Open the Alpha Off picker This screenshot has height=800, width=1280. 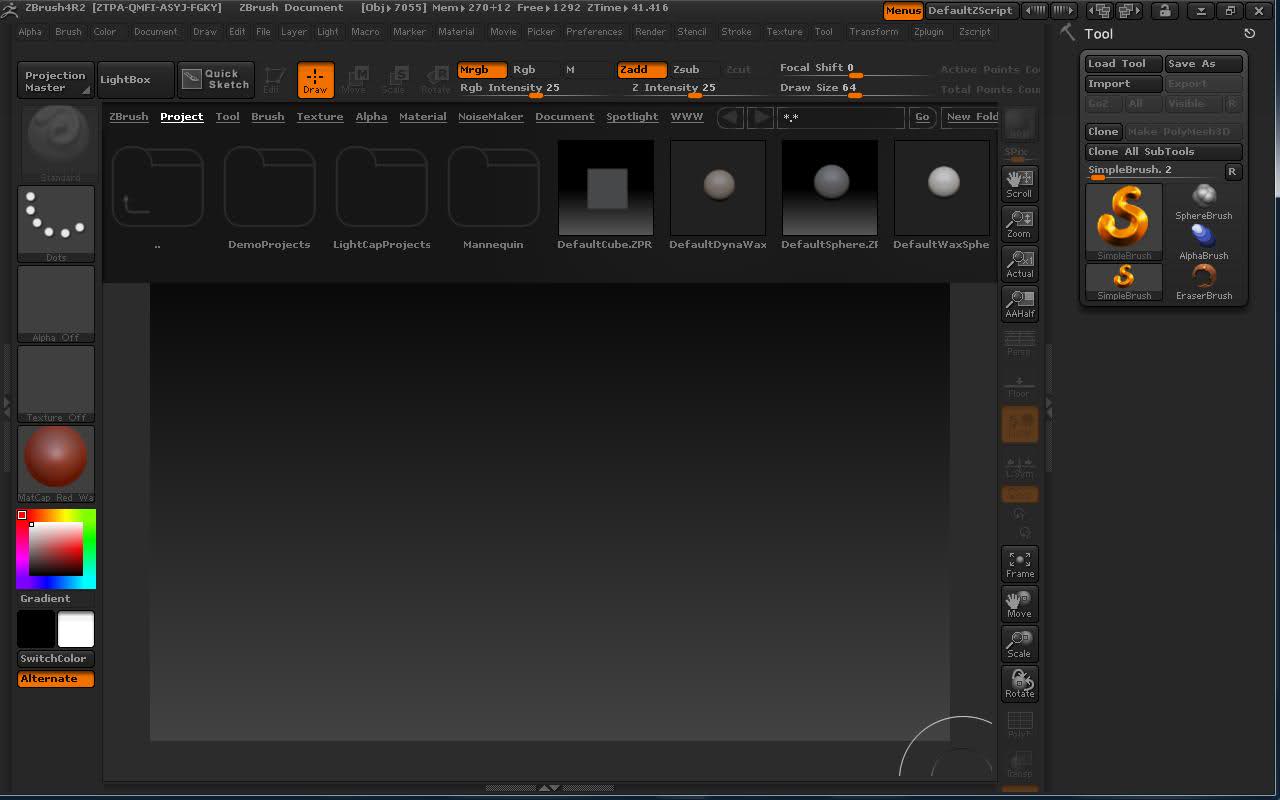(x=56, y=304)
